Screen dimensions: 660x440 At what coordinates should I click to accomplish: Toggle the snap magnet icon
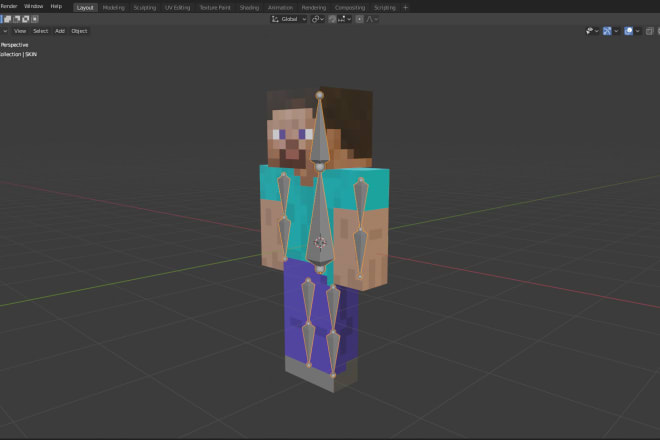coord(332,19)
